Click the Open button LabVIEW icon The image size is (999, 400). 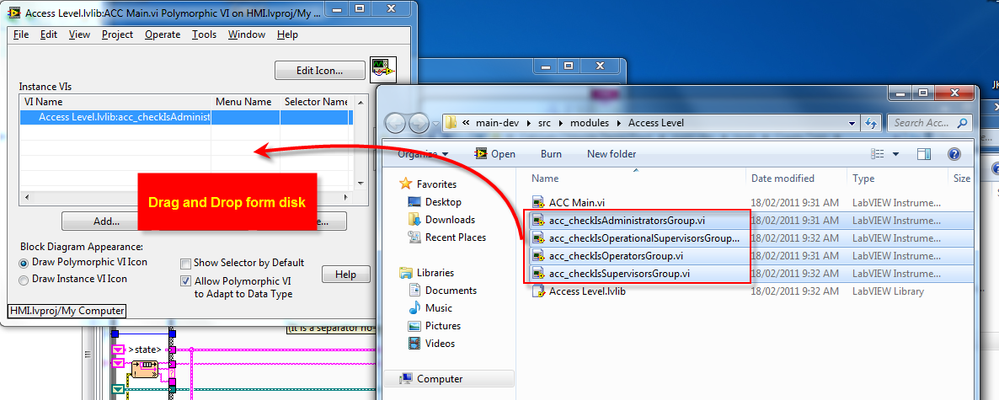click(x=481, y=154)
